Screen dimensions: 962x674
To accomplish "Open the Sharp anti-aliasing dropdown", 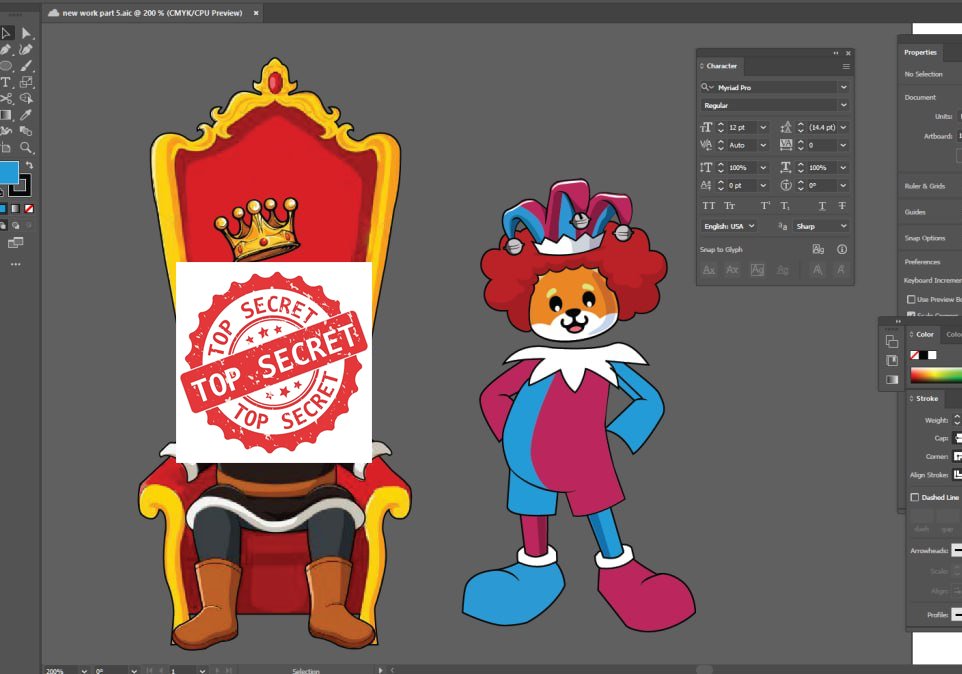I will 822,226.
